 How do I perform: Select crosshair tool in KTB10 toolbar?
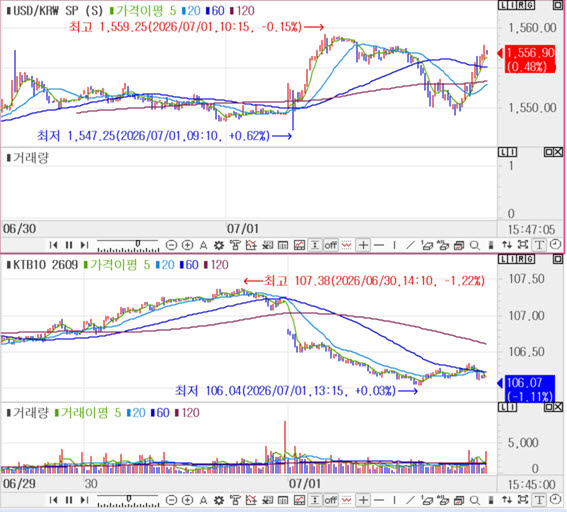pos(363,500)
